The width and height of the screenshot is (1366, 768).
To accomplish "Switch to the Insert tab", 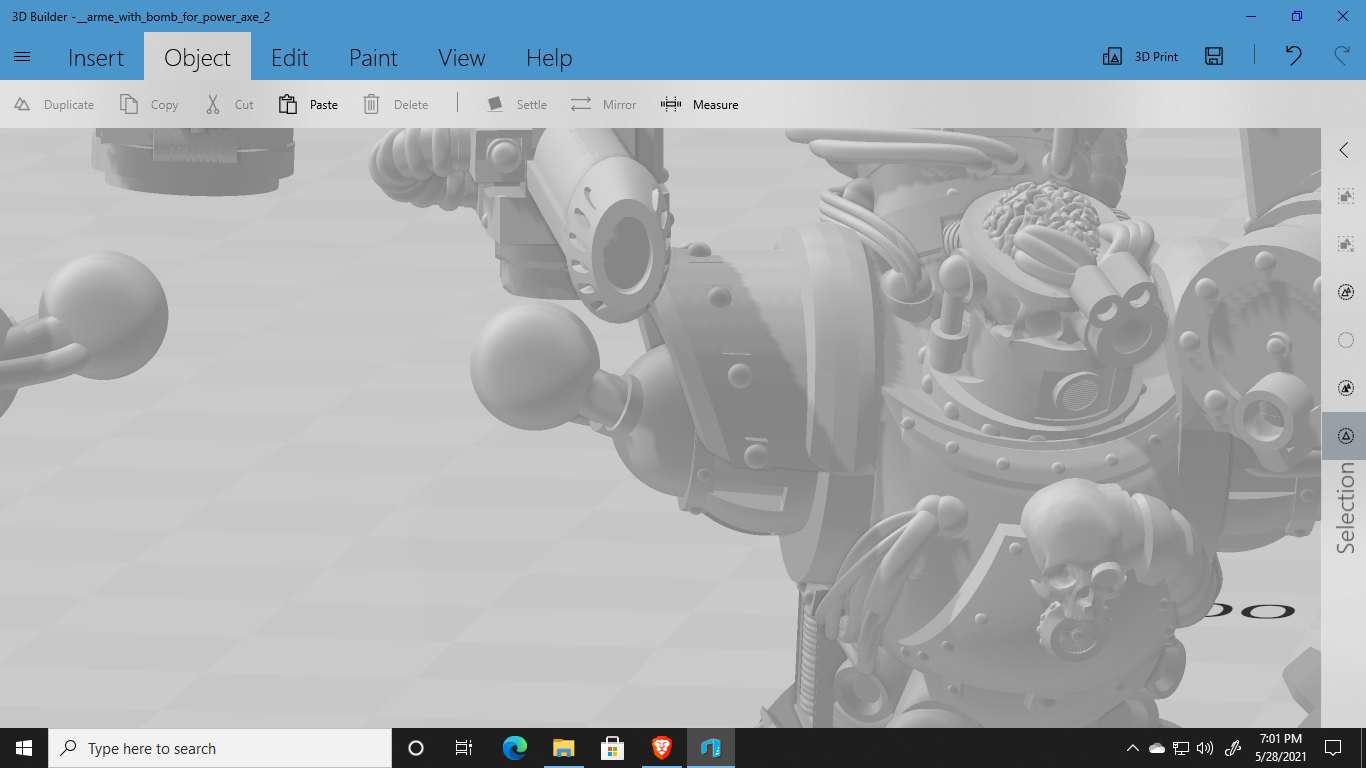I will point(96,58).
